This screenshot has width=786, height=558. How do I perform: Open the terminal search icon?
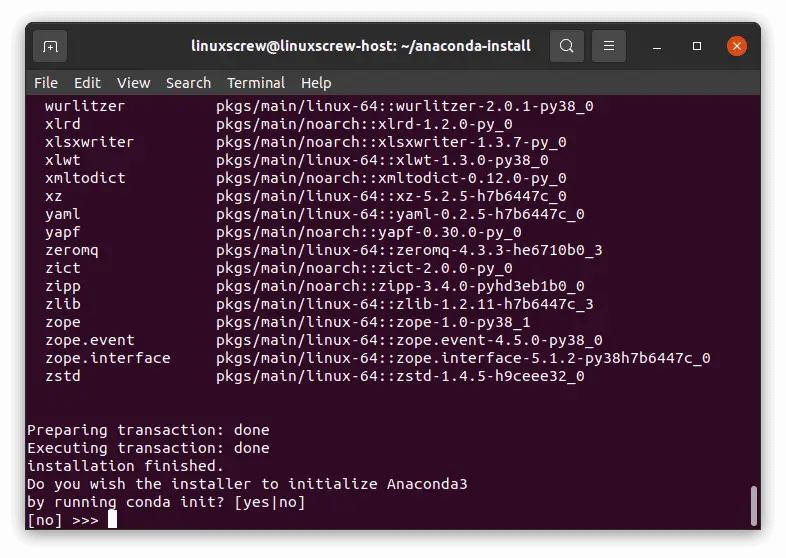pos(566,46)
